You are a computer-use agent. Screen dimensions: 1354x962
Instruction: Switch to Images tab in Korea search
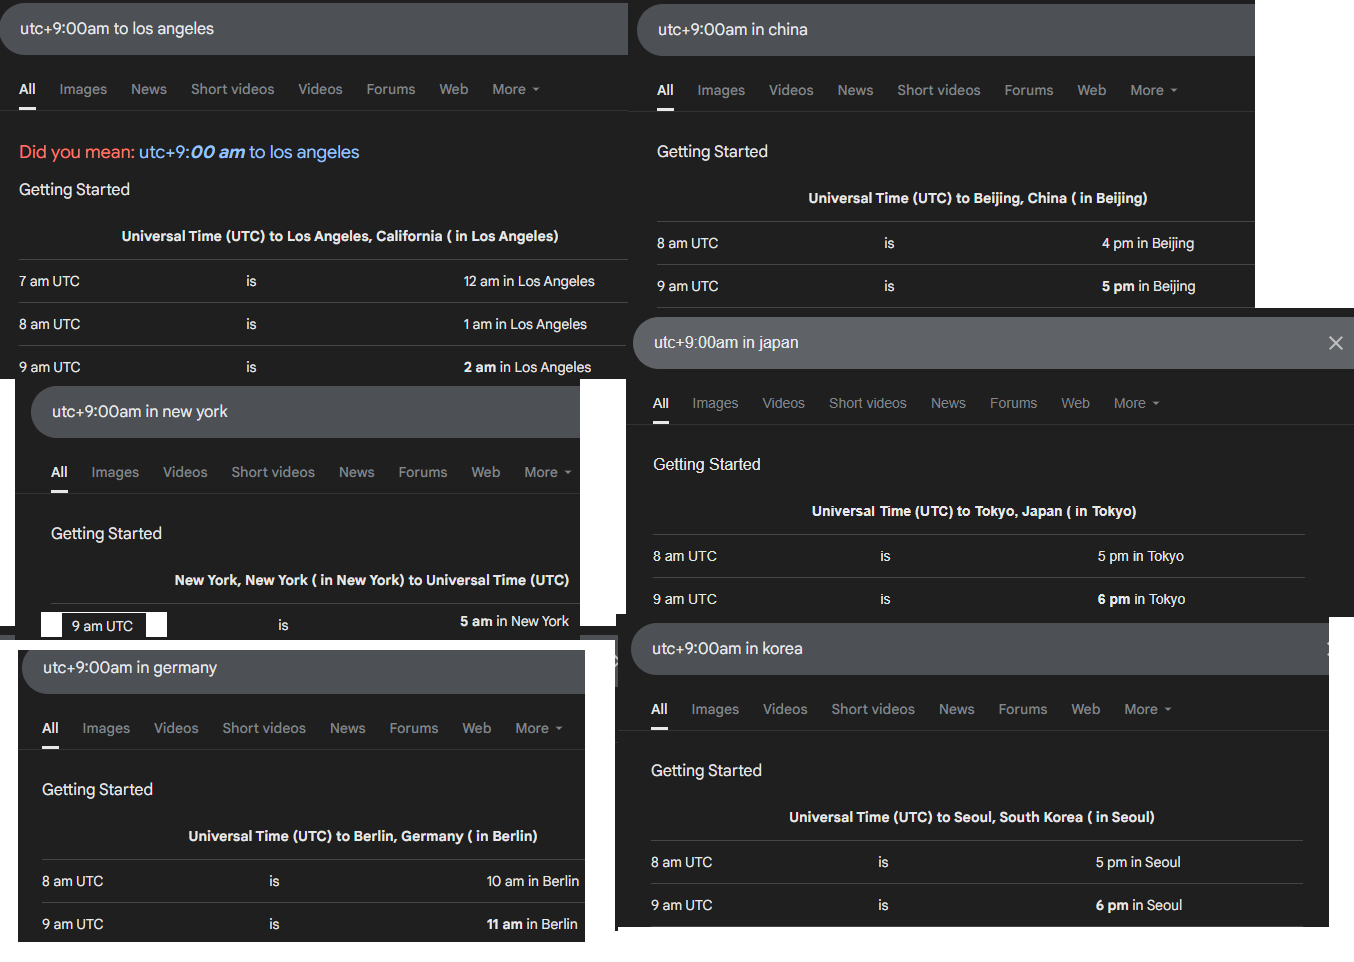point(715,709)
